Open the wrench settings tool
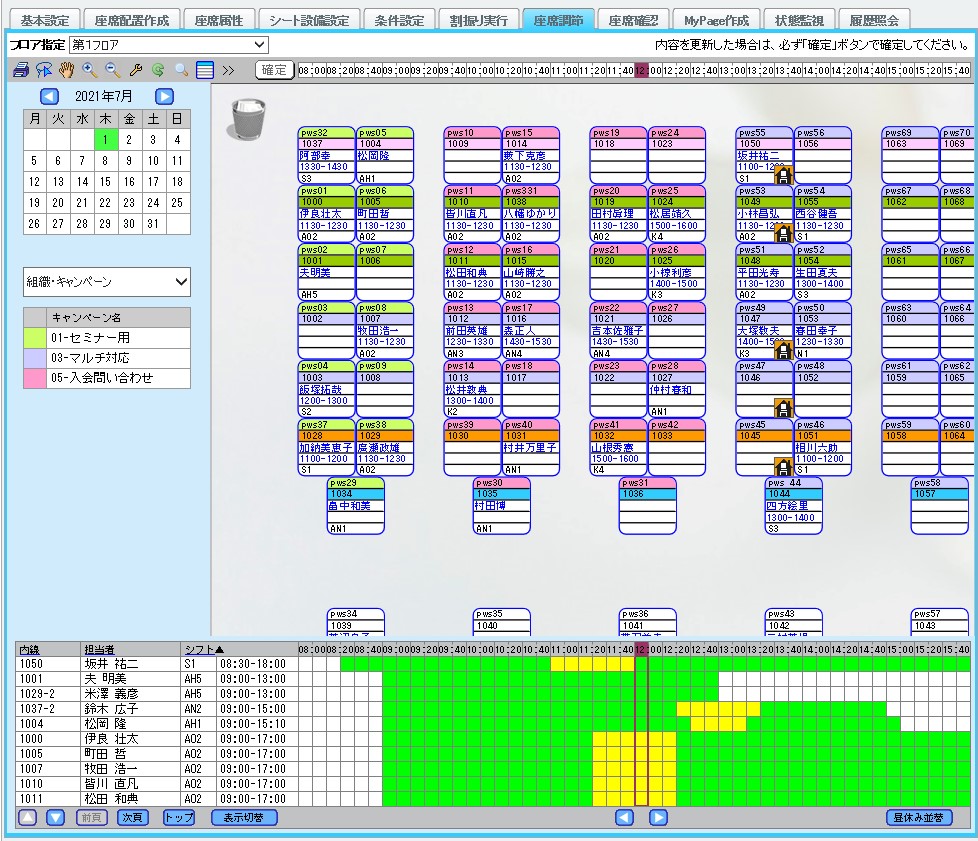Viewport: 978px width, 841px height. (135, 70)
